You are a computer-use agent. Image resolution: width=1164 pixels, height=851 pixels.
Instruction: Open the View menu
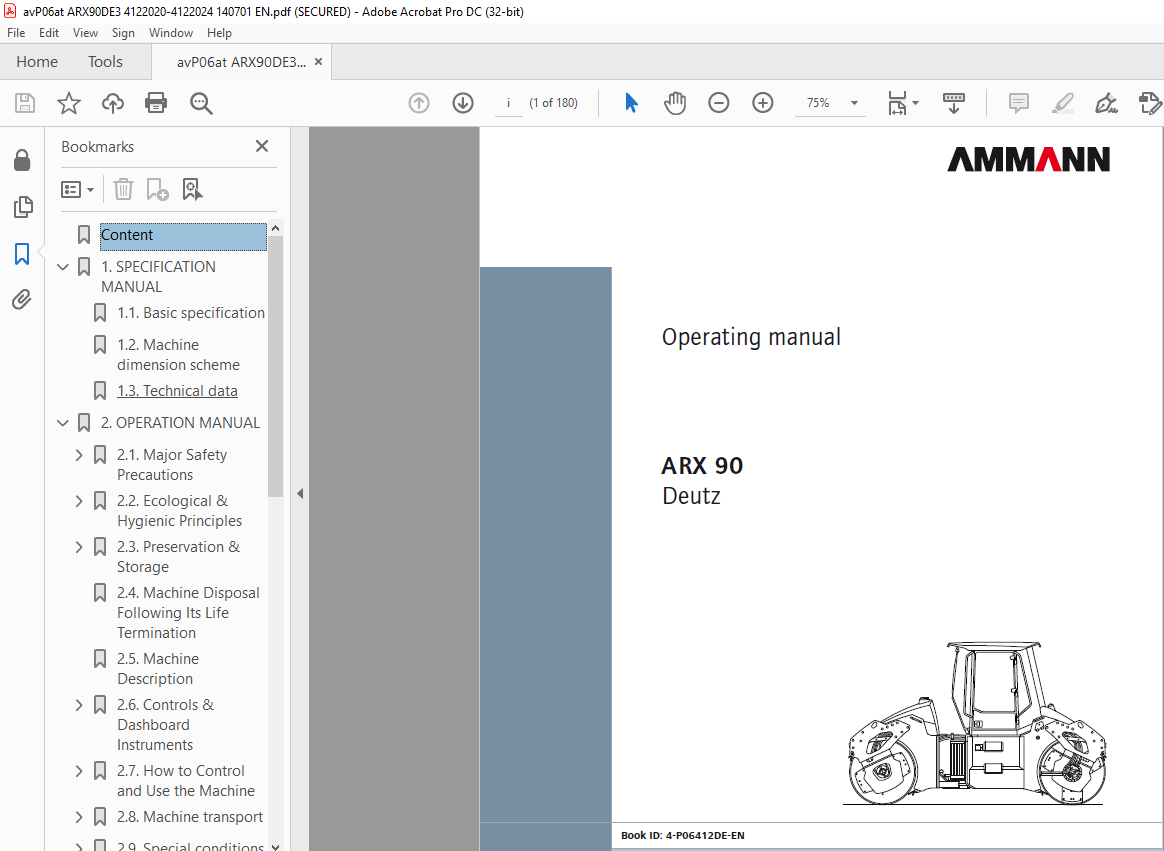pyautogui.click(x=85, y=33)
